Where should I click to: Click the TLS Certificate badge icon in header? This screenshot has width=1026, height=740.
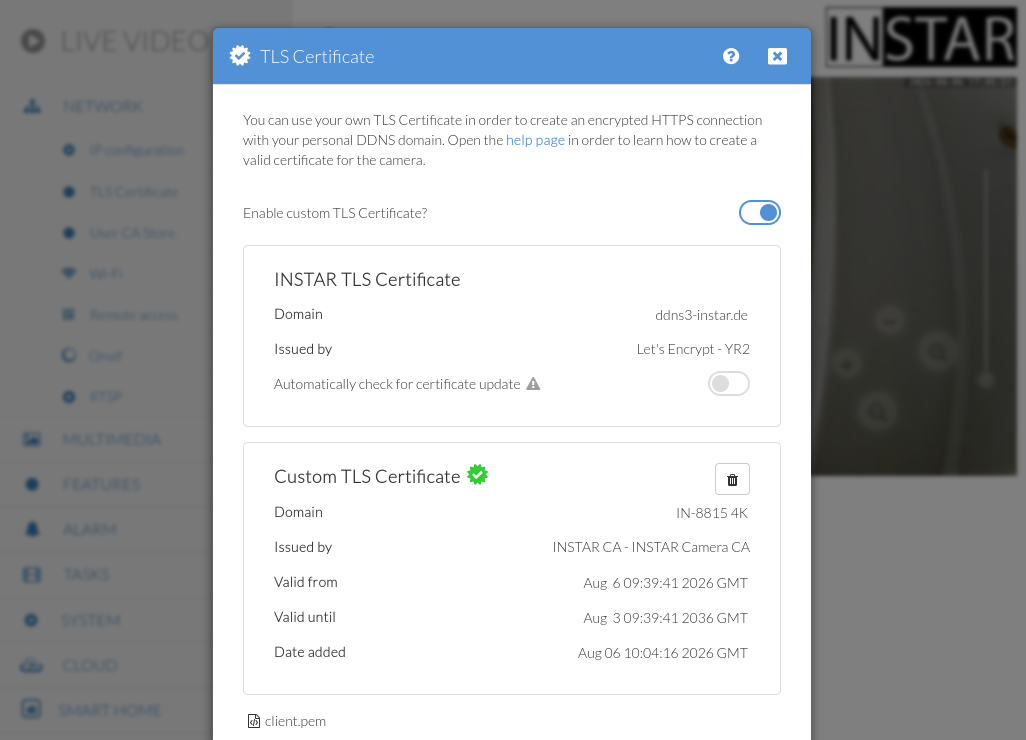pos(240,56)
